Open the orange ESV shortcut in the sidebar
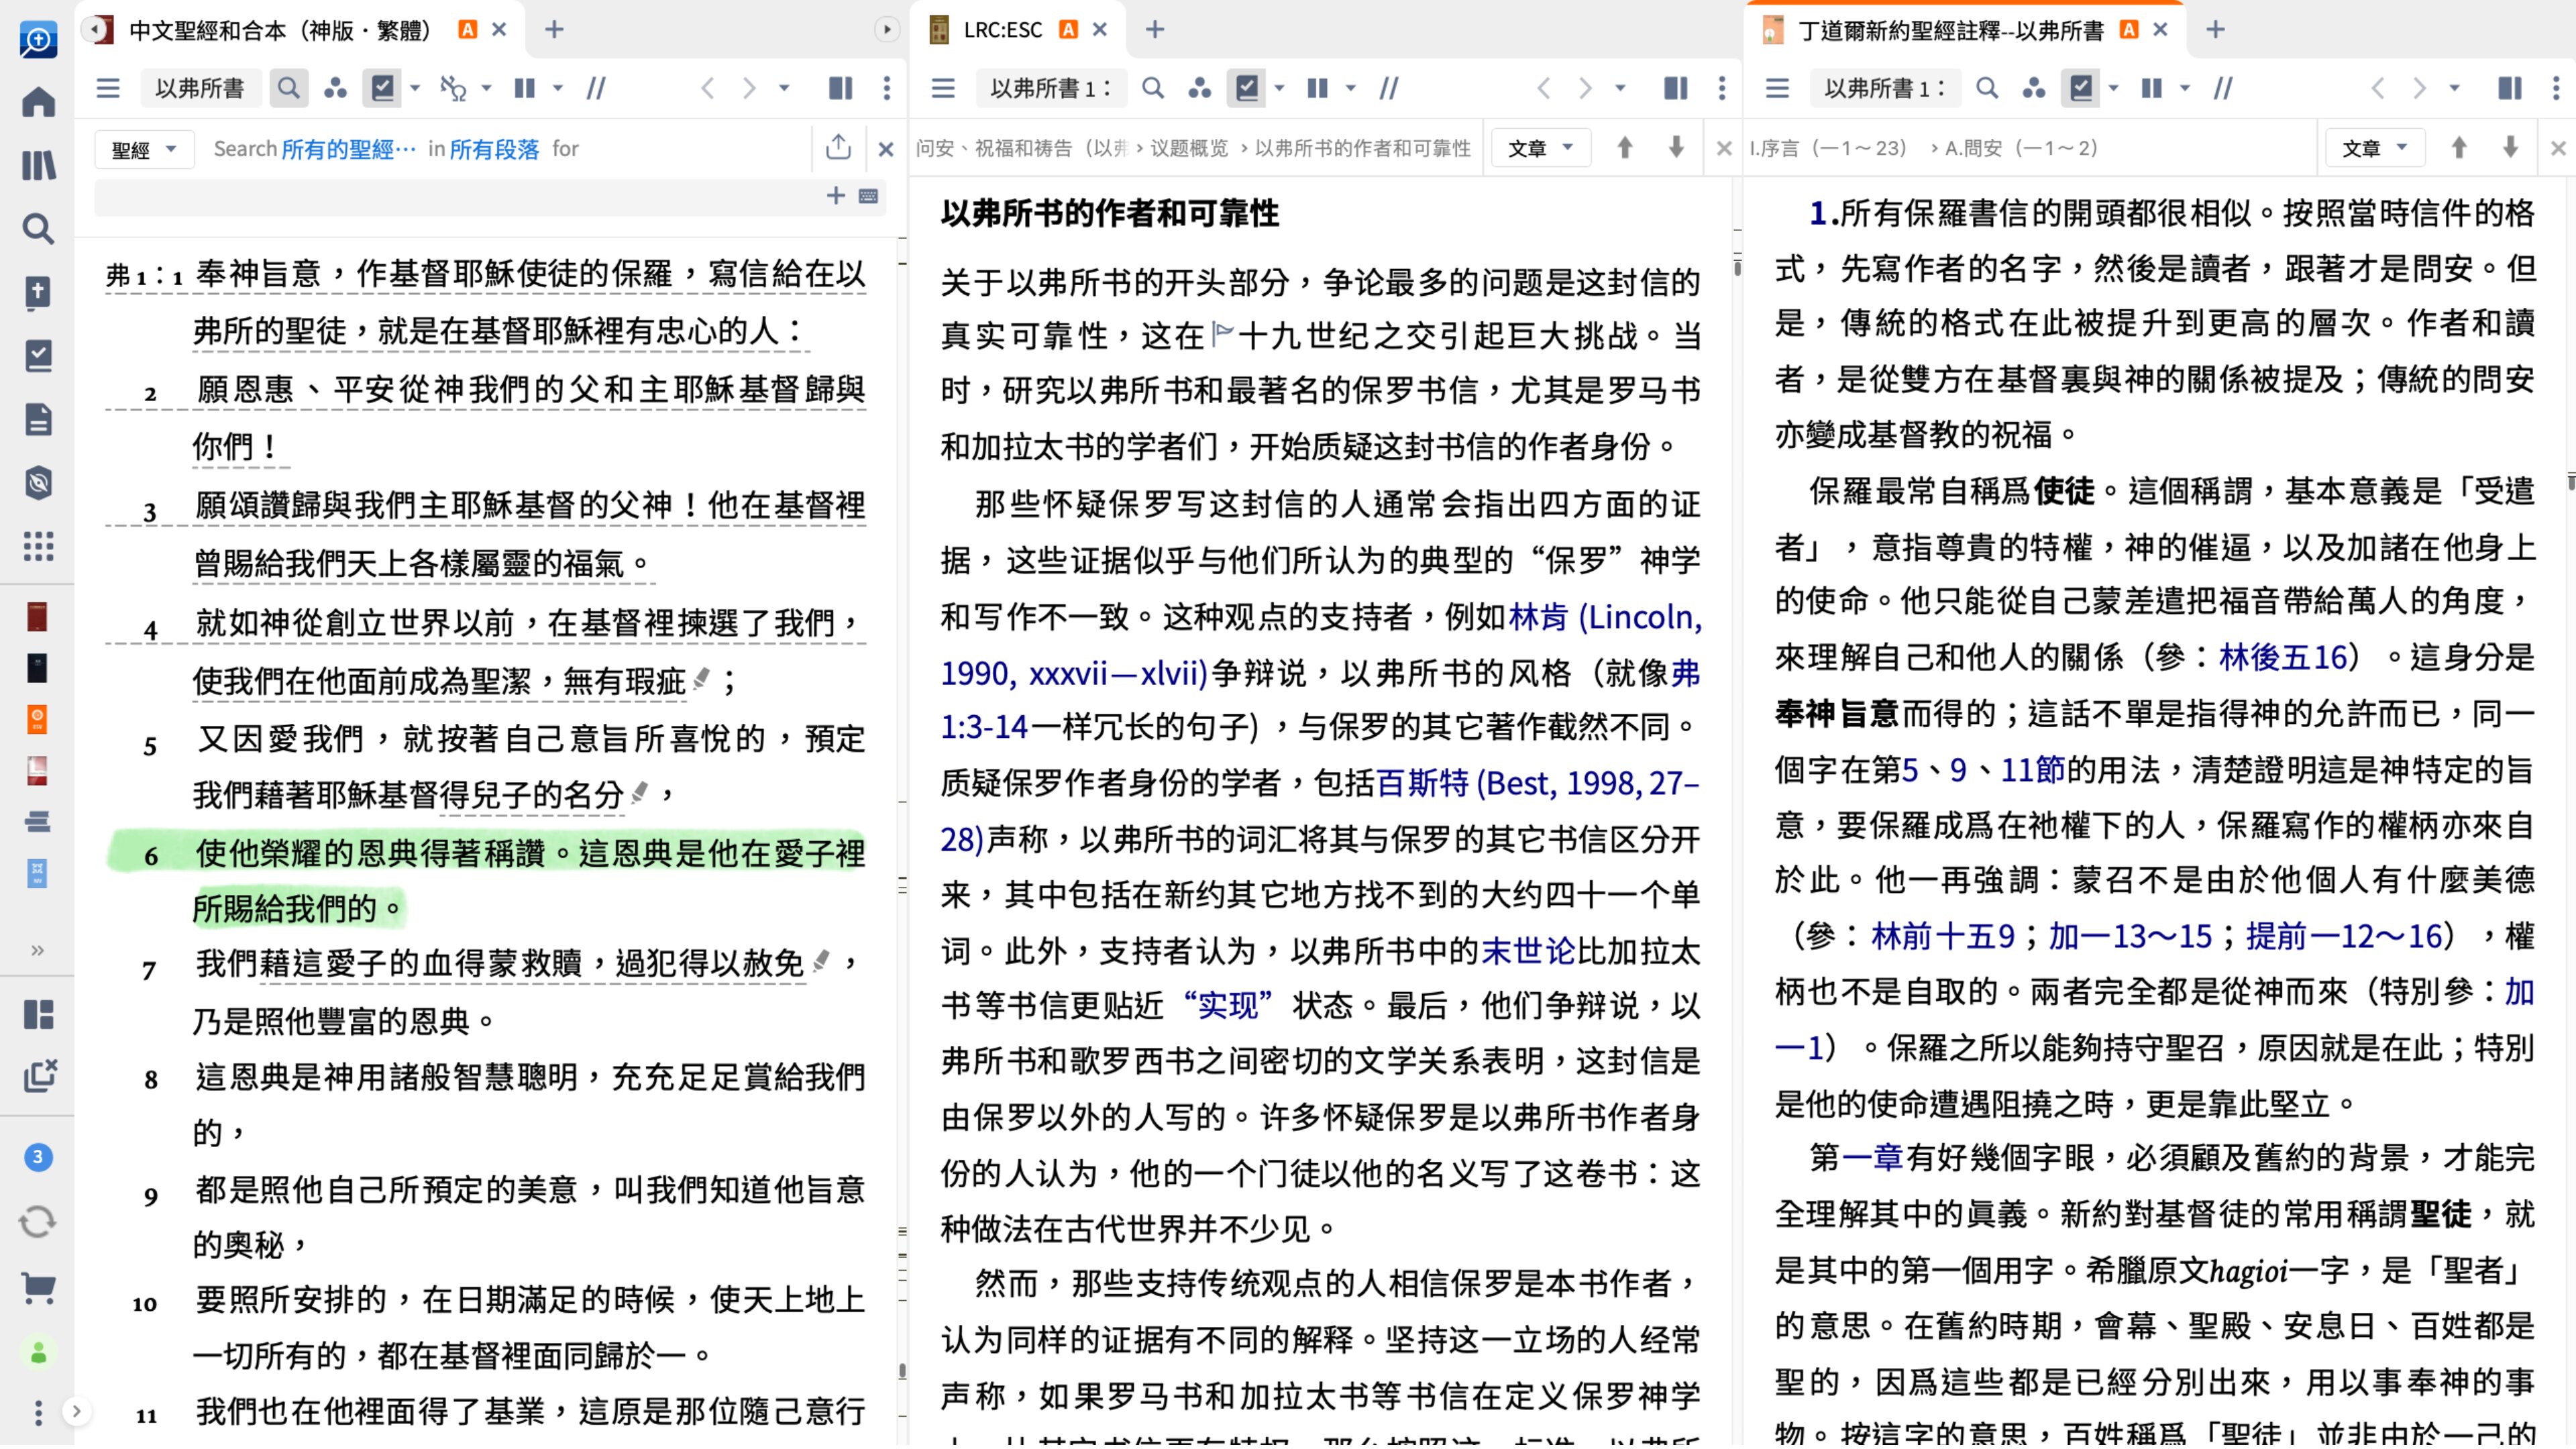 pyautogui.click(x=37, y=719)
